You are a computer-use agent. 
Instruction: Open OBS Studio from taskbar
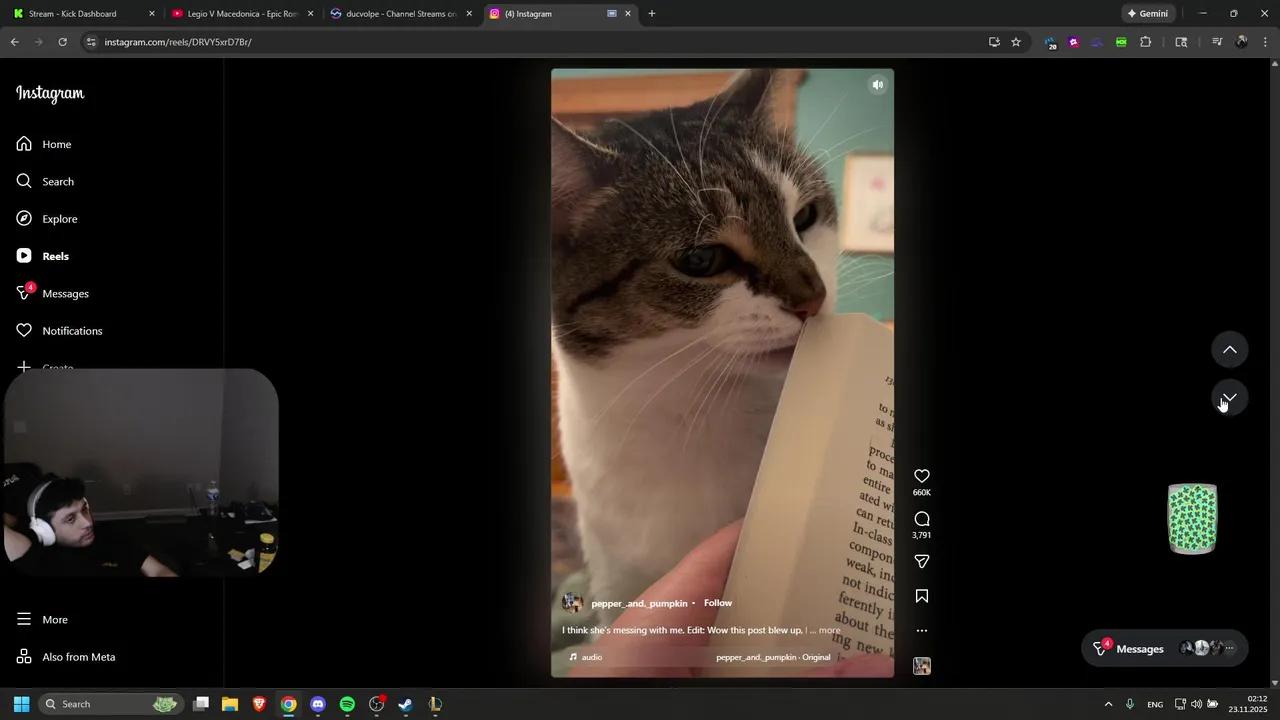[x=376, y=704]
